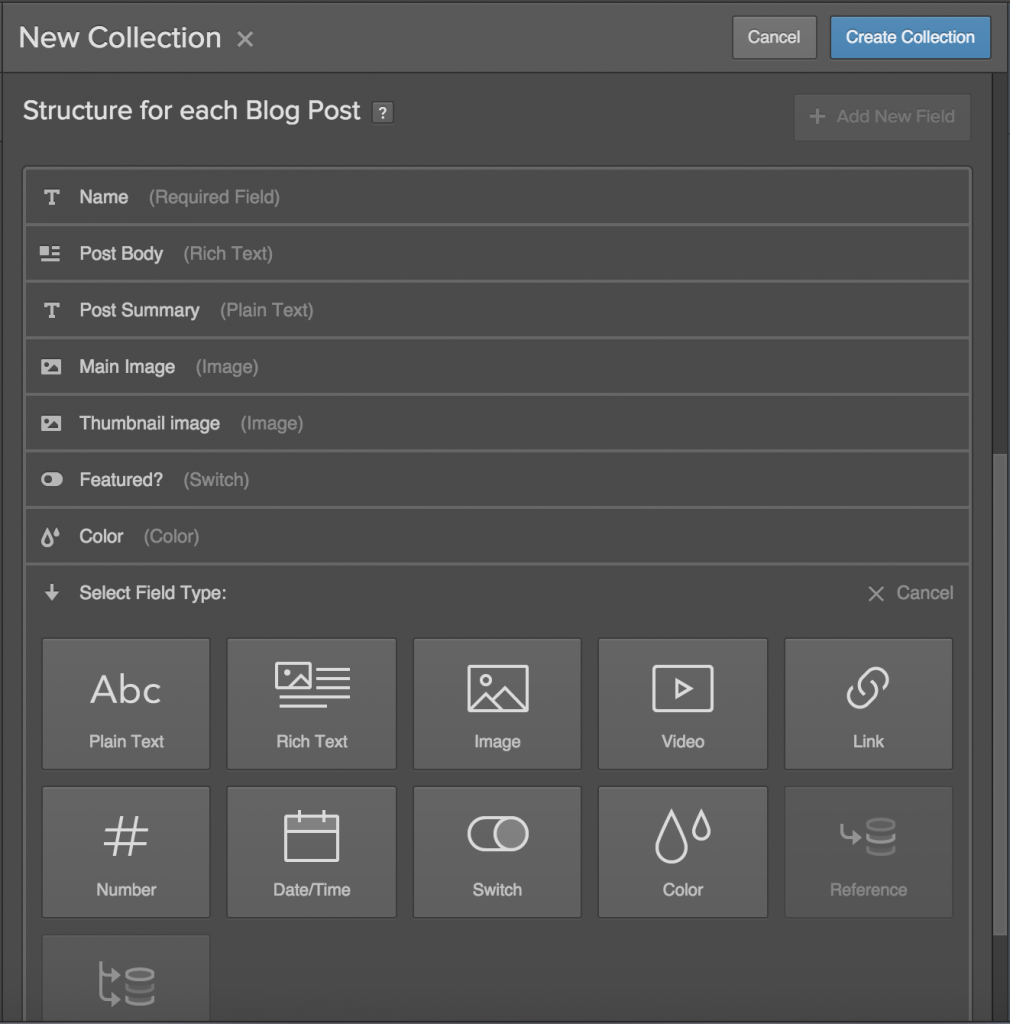1010x1024 pixels.
Task: Cancel the field type selection
Action: coord(910,592)
